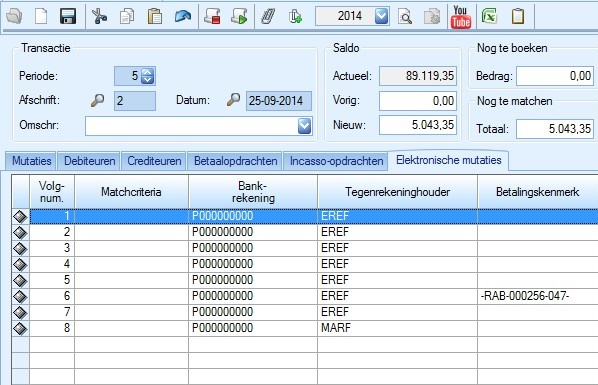The image size is (598, 385).
Task: Click the Vorig saldo field
Action: click(x=418, y=101)
